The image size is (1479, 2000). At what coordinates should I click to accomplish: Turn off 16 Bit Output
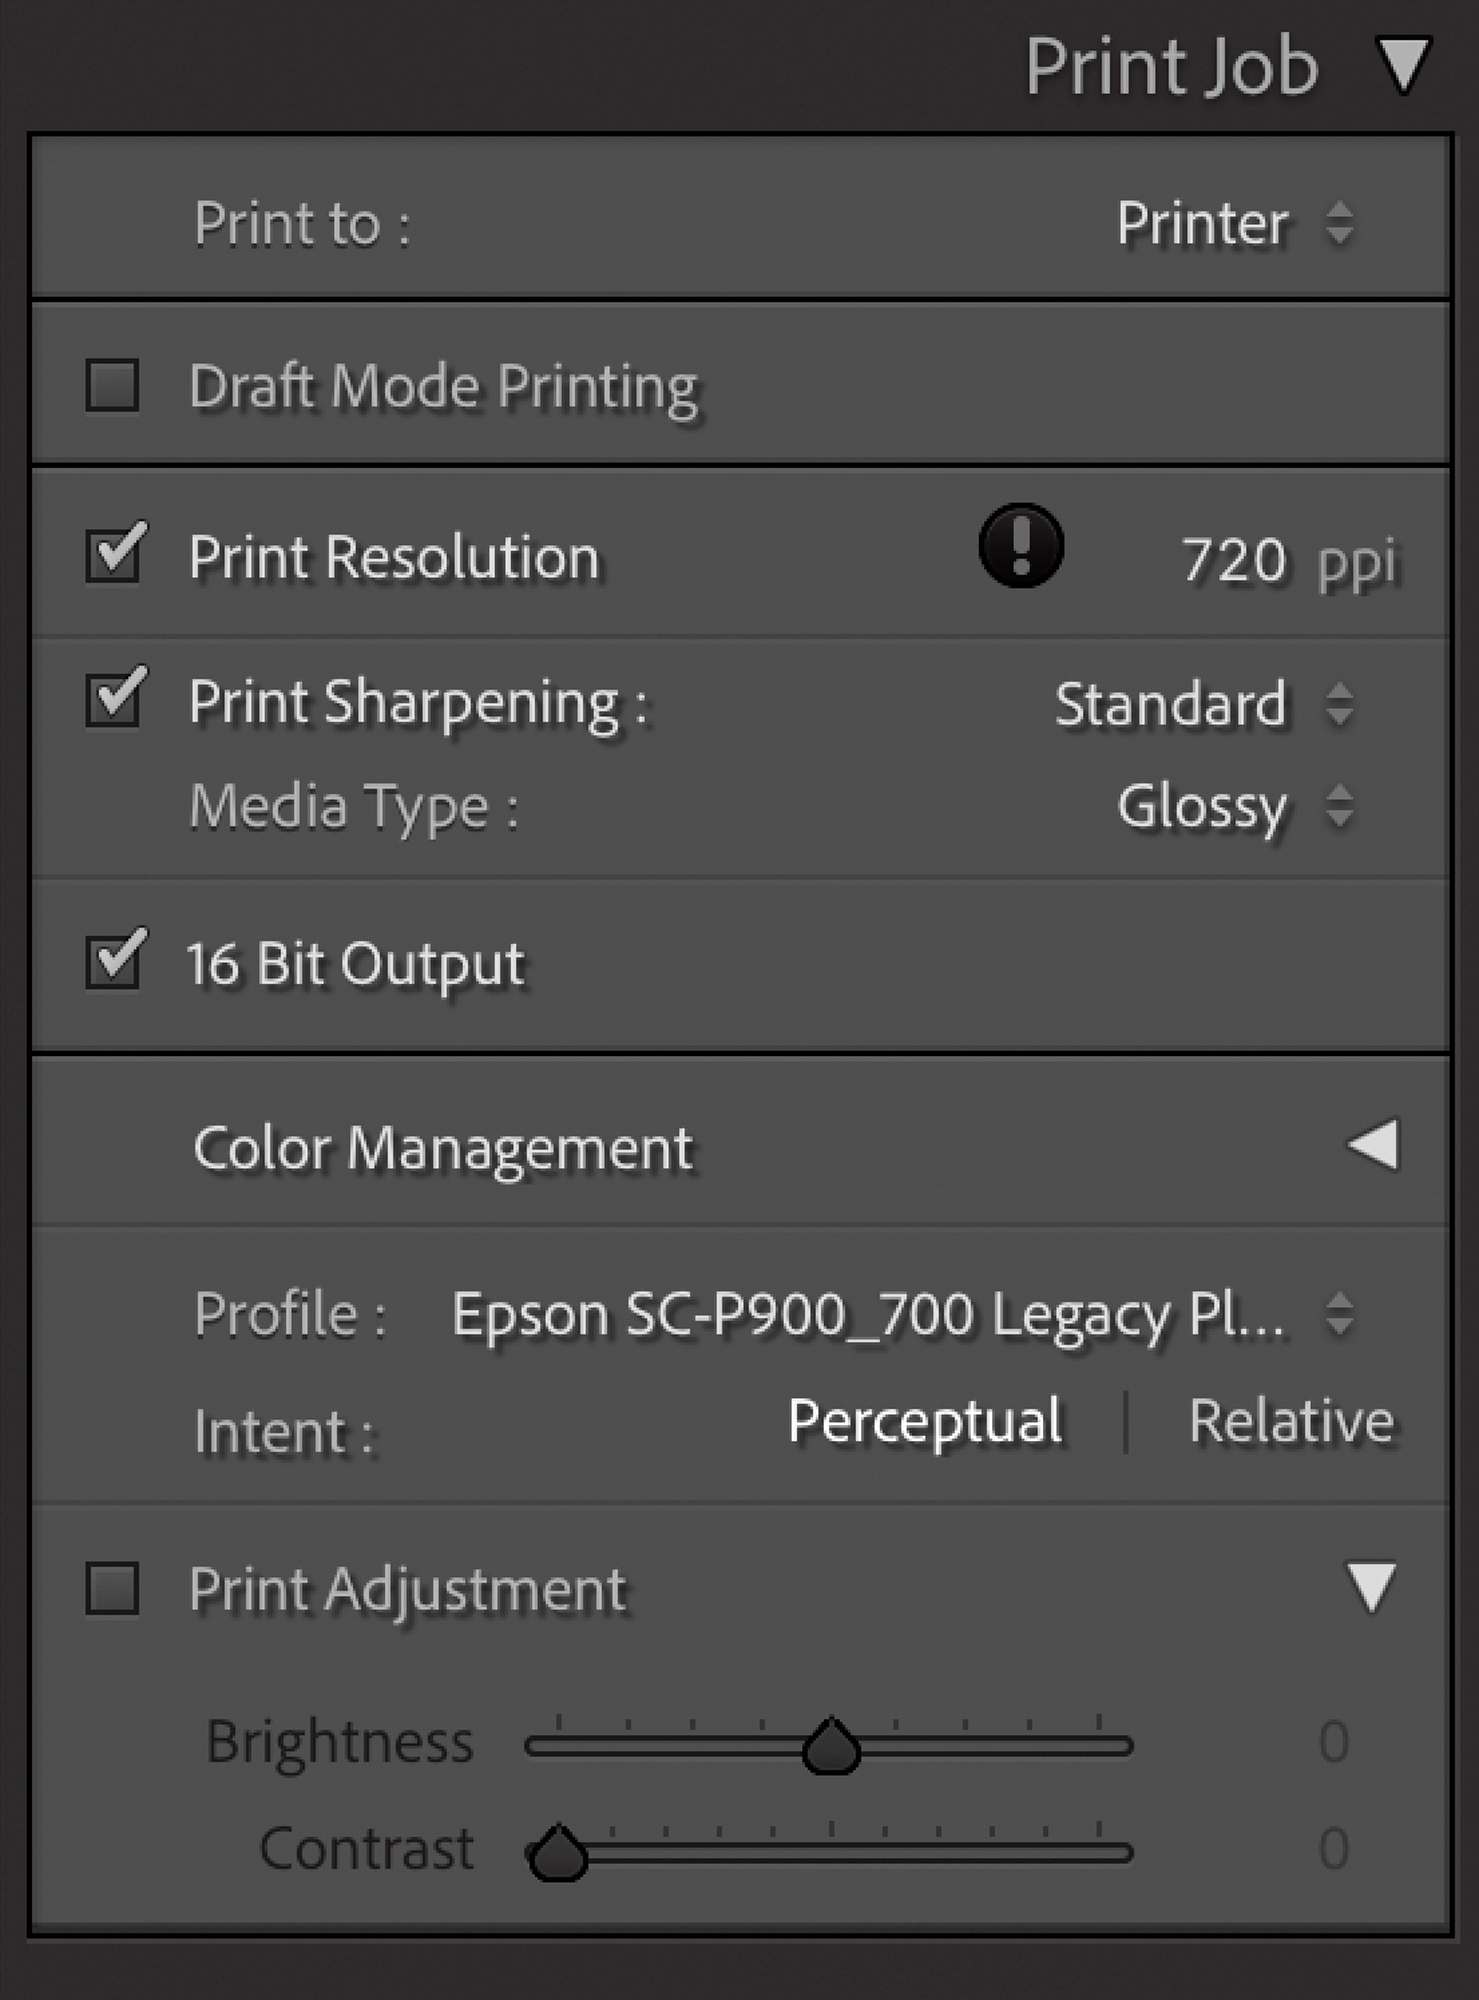tap(113, 961)
